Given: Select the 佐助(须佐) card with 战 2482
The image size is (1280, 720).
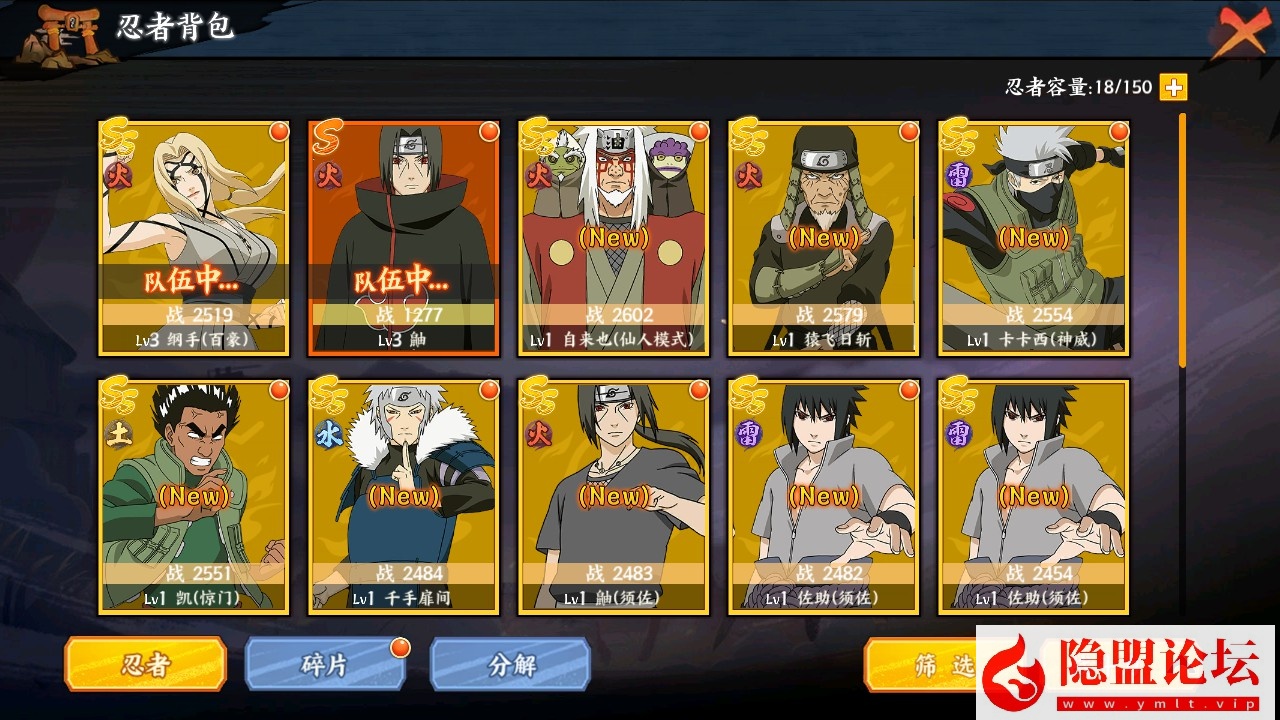Looking at the screenshot, I should pos(823,496).
